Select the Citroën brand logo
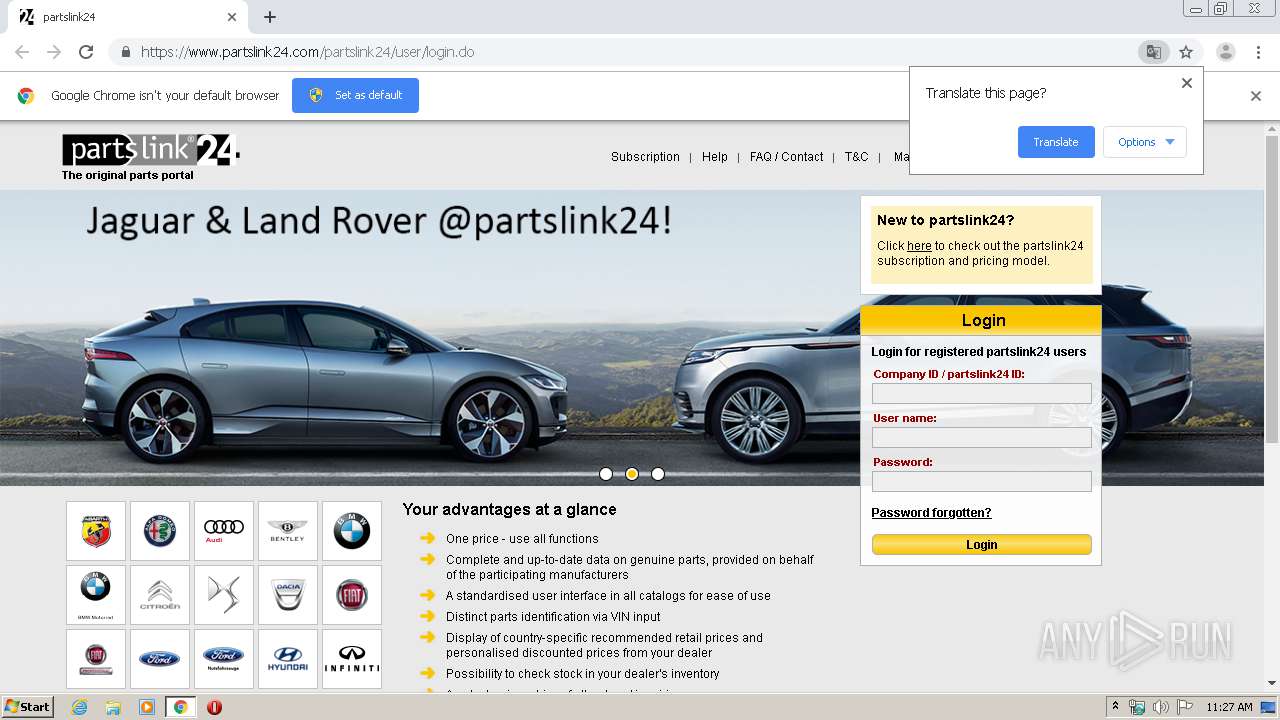 160,595
